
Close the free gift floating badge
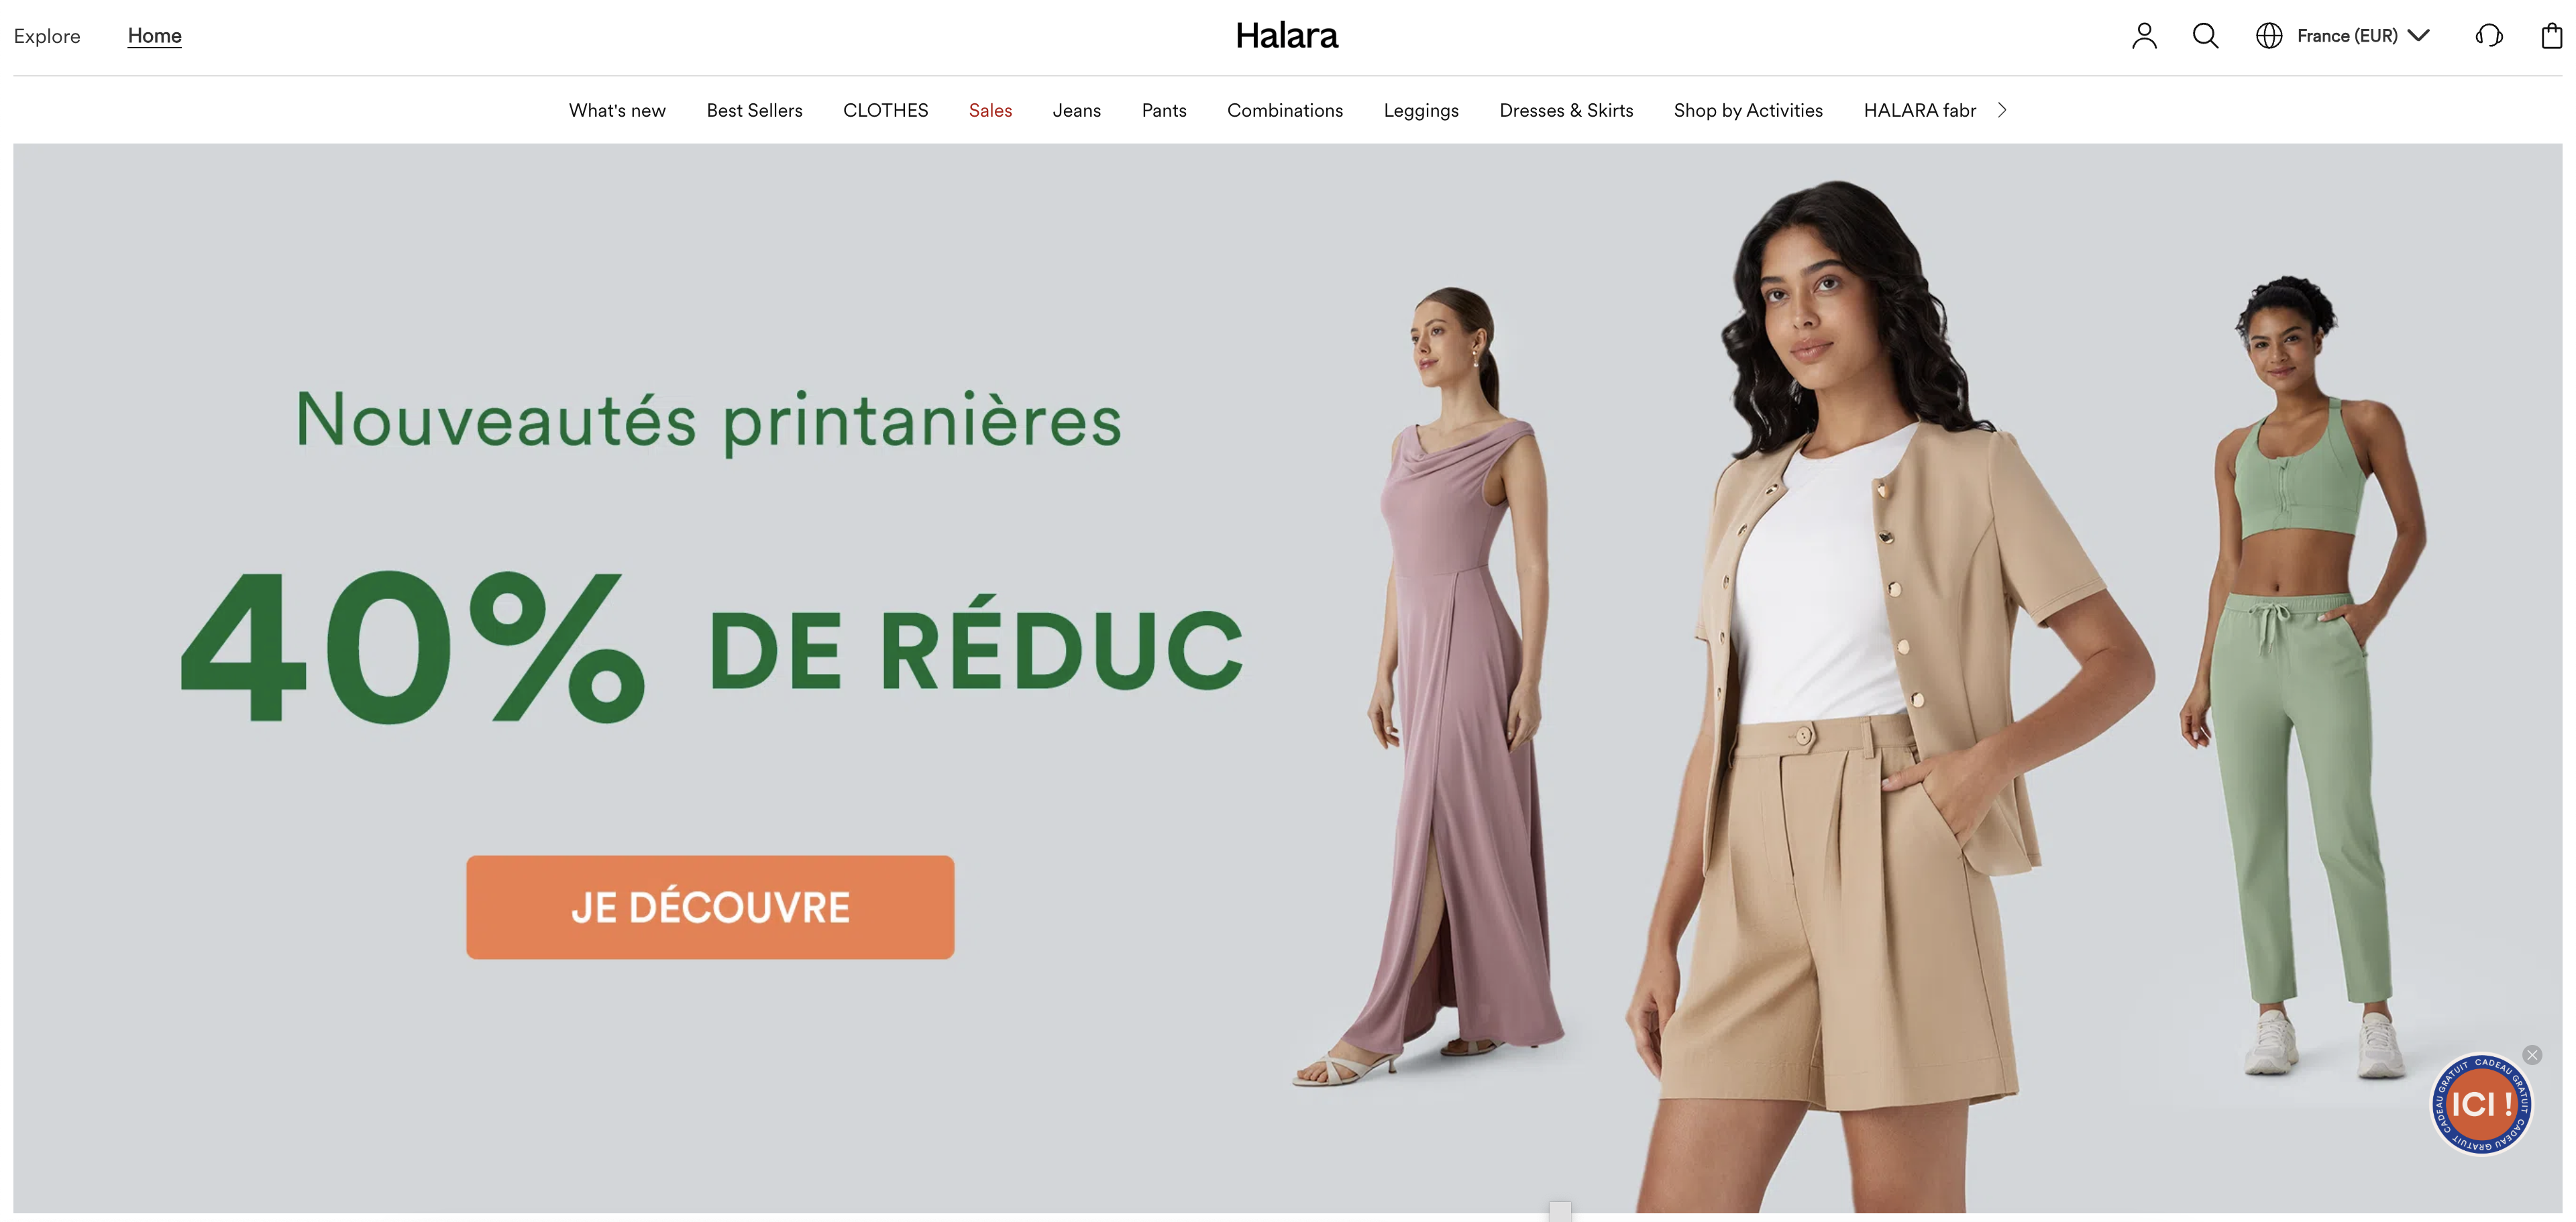tap(2532, 1055)
